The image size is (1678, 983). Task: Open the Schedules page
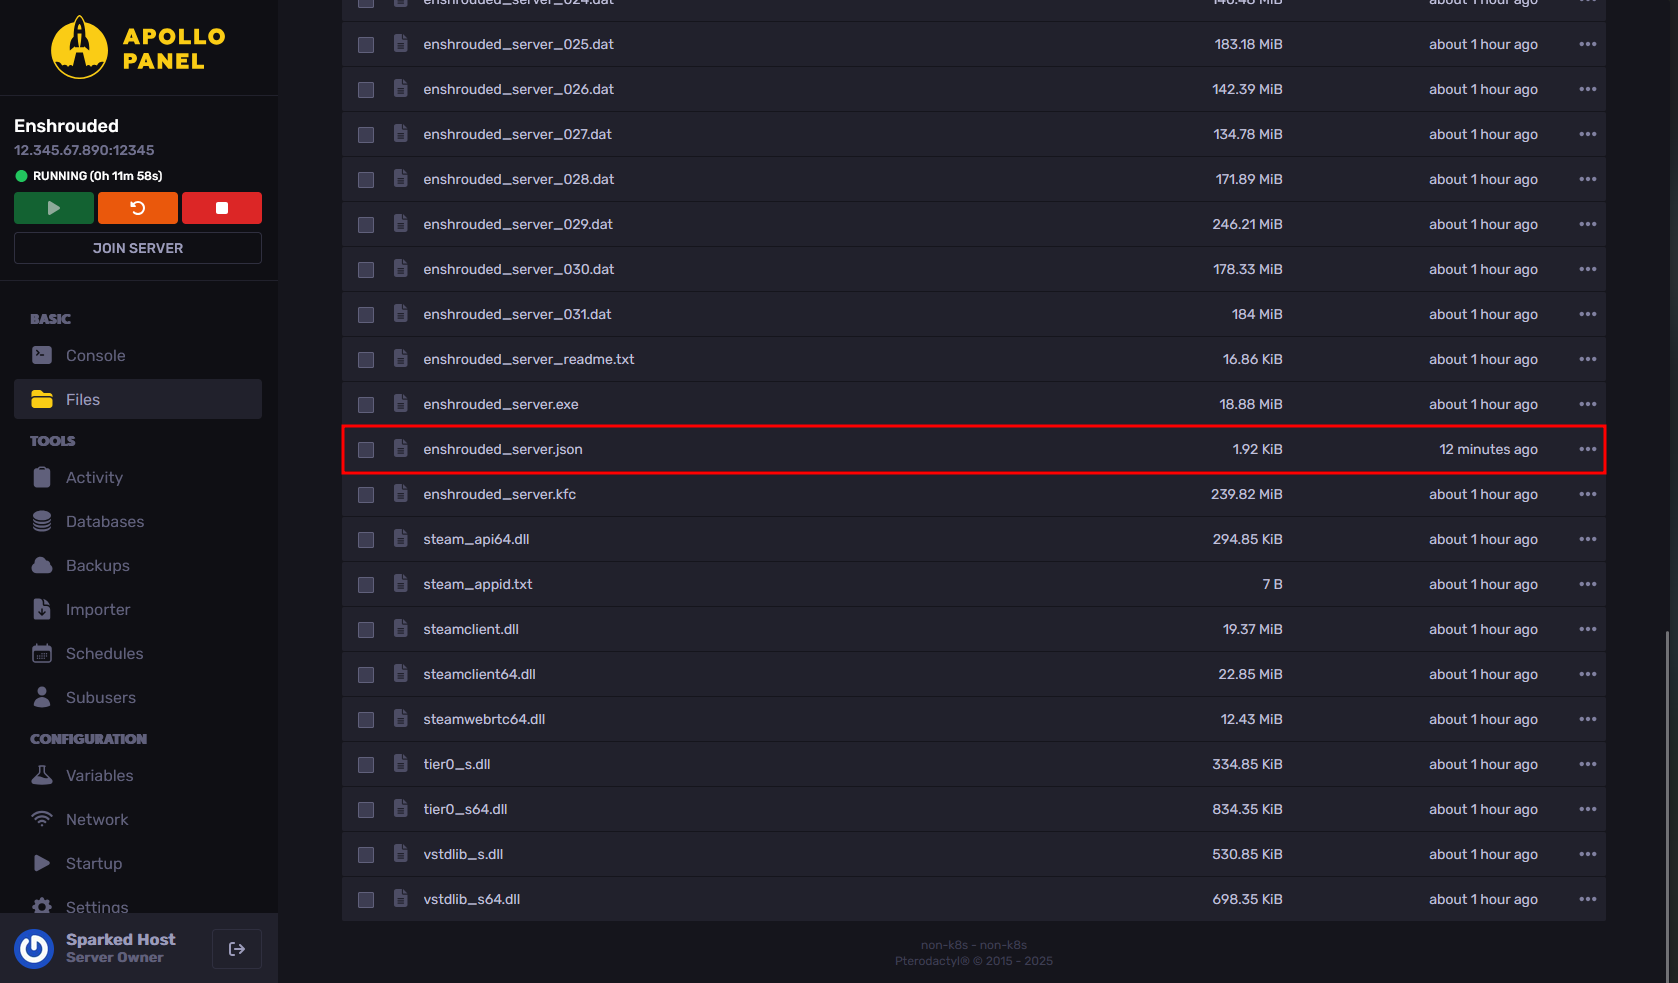point(104,653)
